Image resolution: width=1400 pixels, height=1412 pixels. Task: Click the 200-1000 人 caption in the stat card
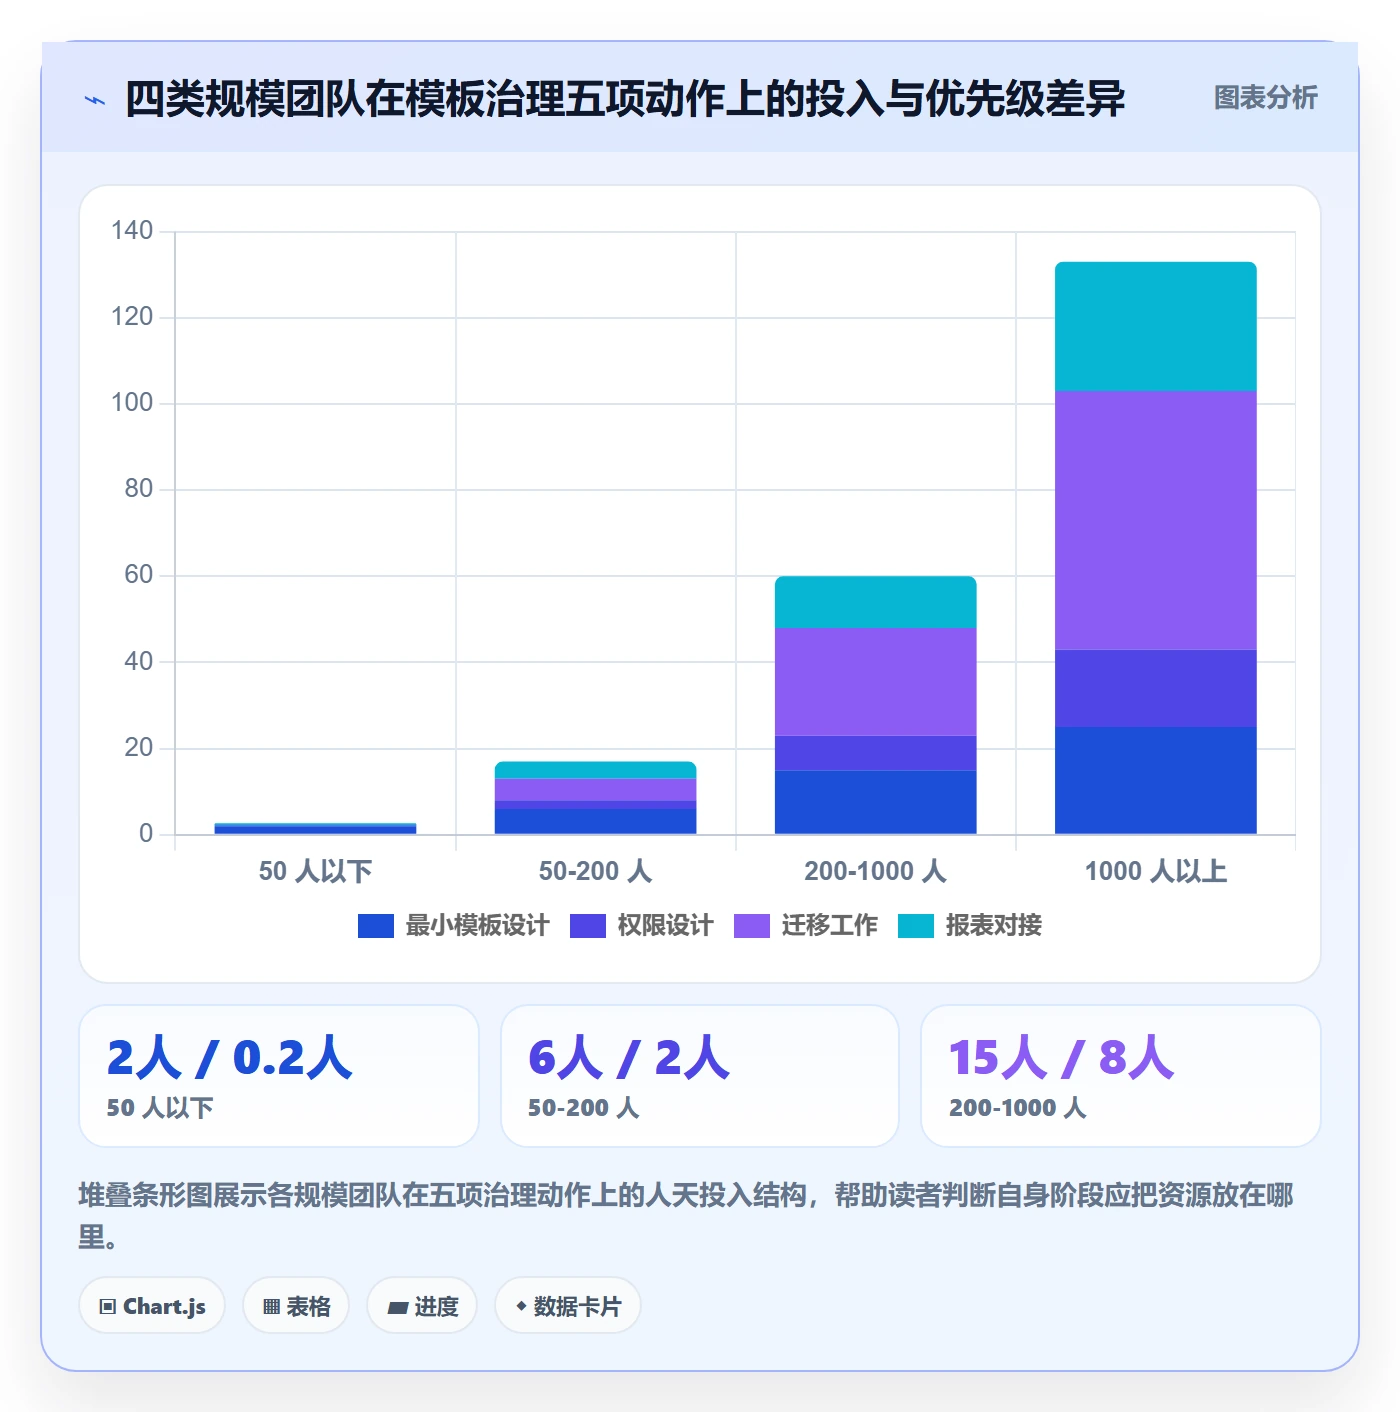1018,1108
